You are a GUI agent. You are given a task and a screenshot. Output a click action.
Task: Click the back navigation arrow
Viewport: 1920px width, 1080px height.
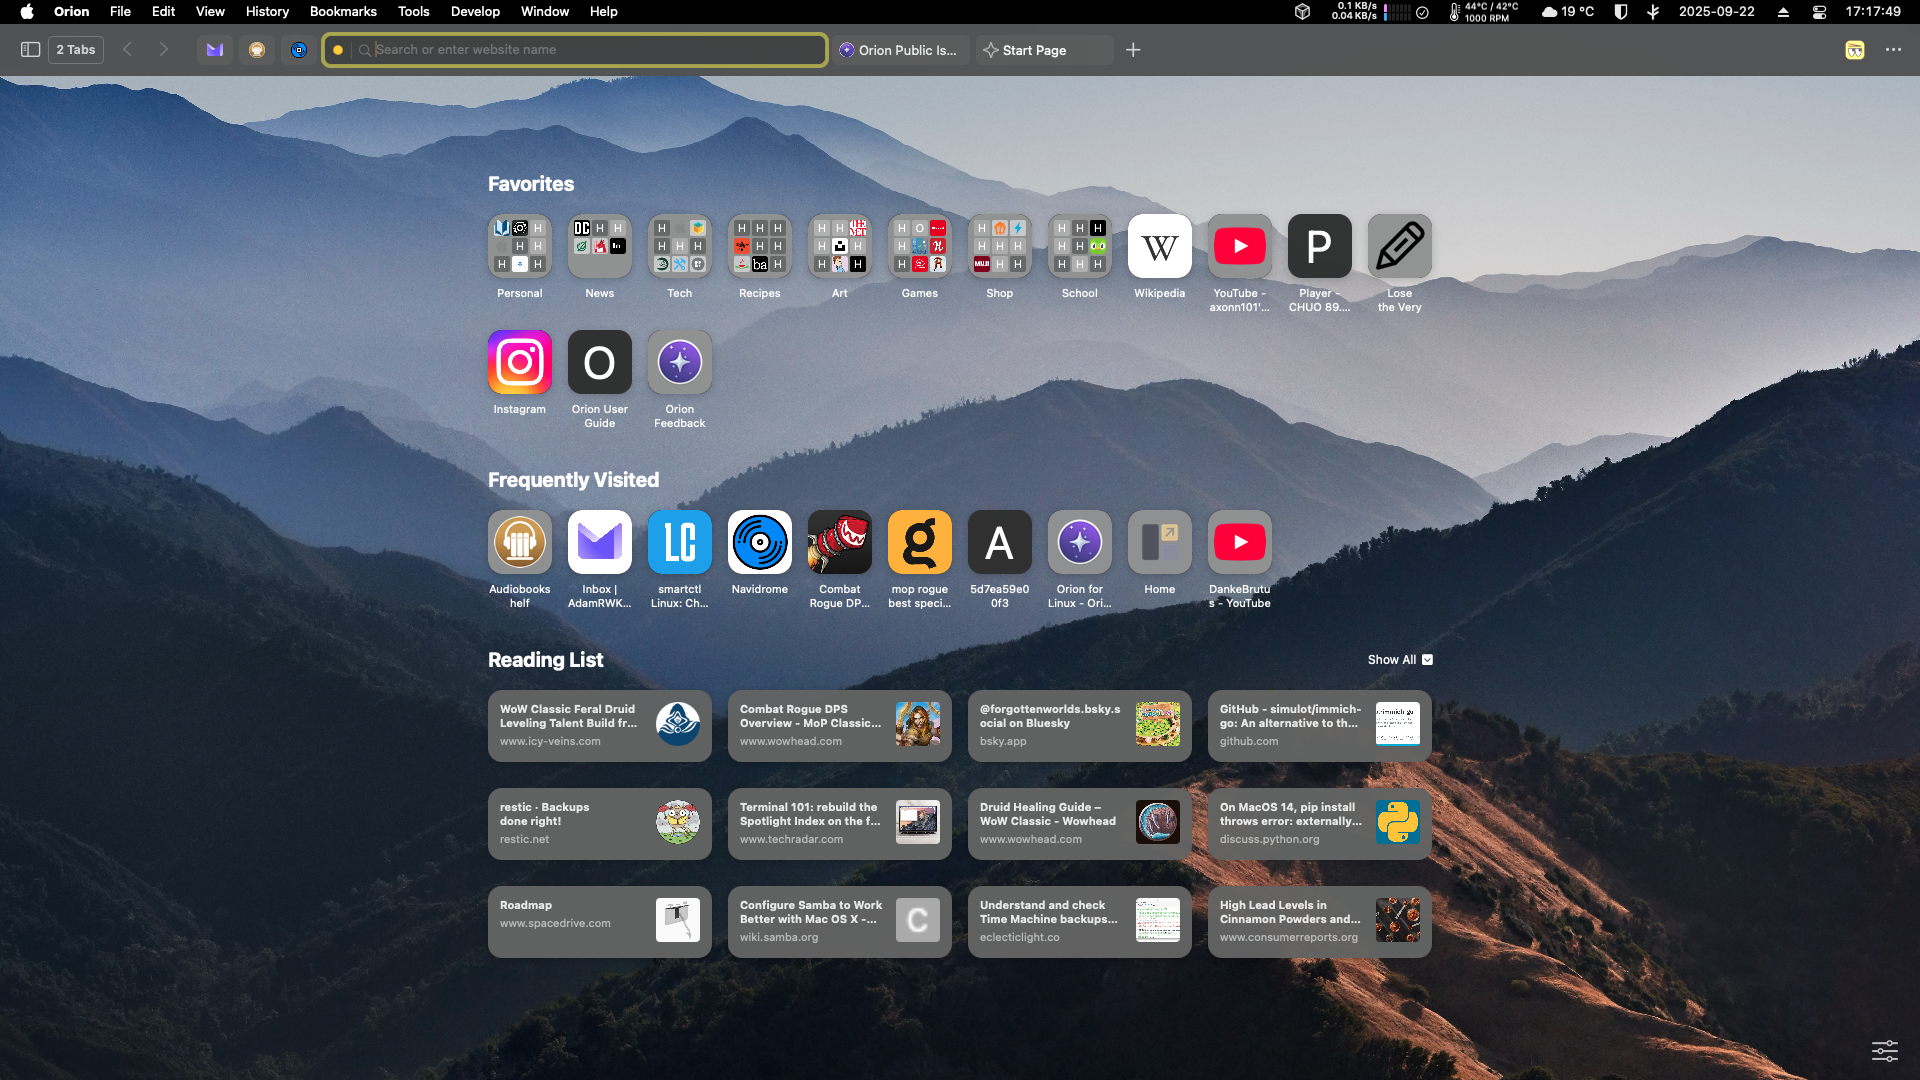[127, 49]
